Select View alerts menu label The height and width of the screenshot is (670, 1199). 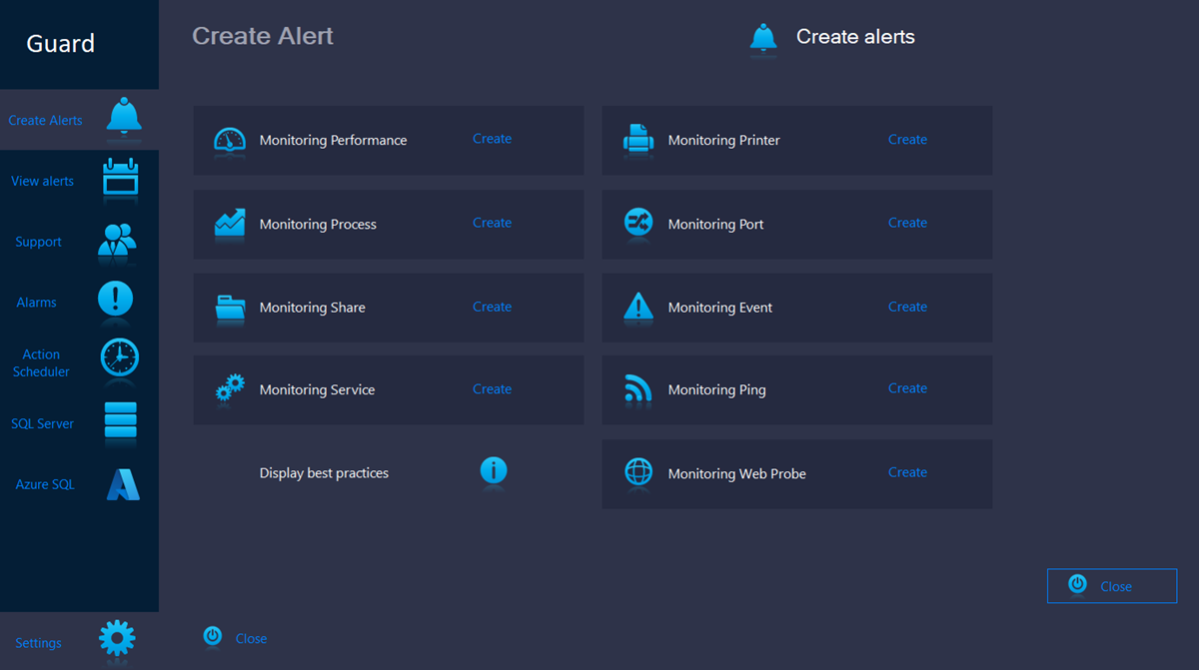point(42,181)
